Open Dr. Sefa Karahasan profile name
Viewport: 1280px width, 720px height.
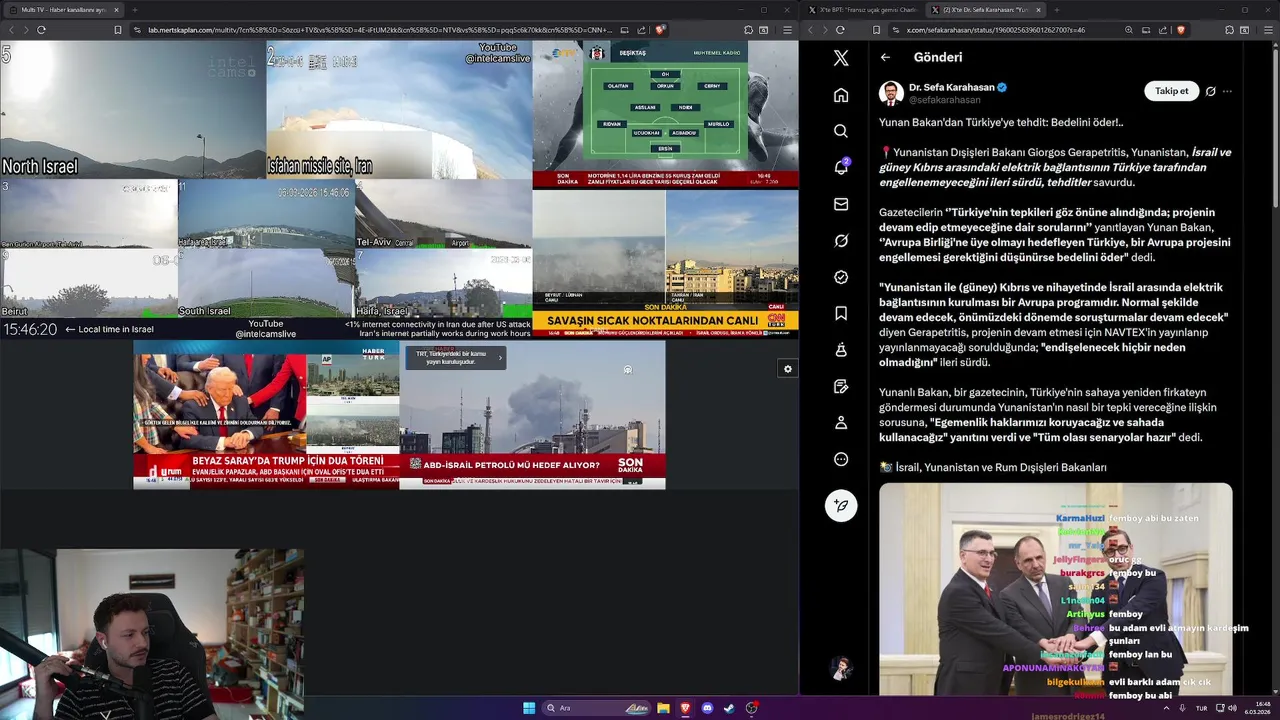952,87
